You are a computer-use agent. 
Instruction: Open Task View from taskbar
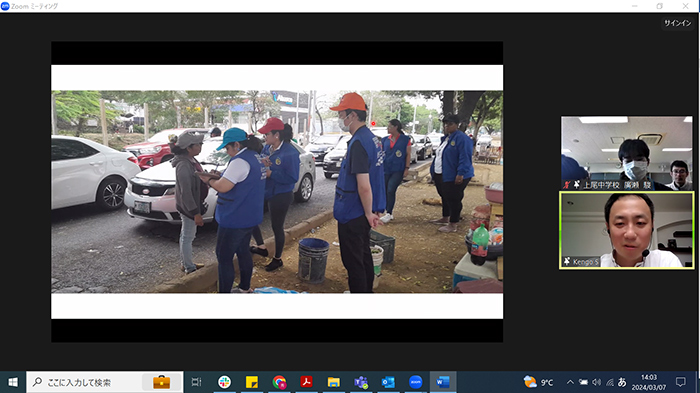[196, 382]
